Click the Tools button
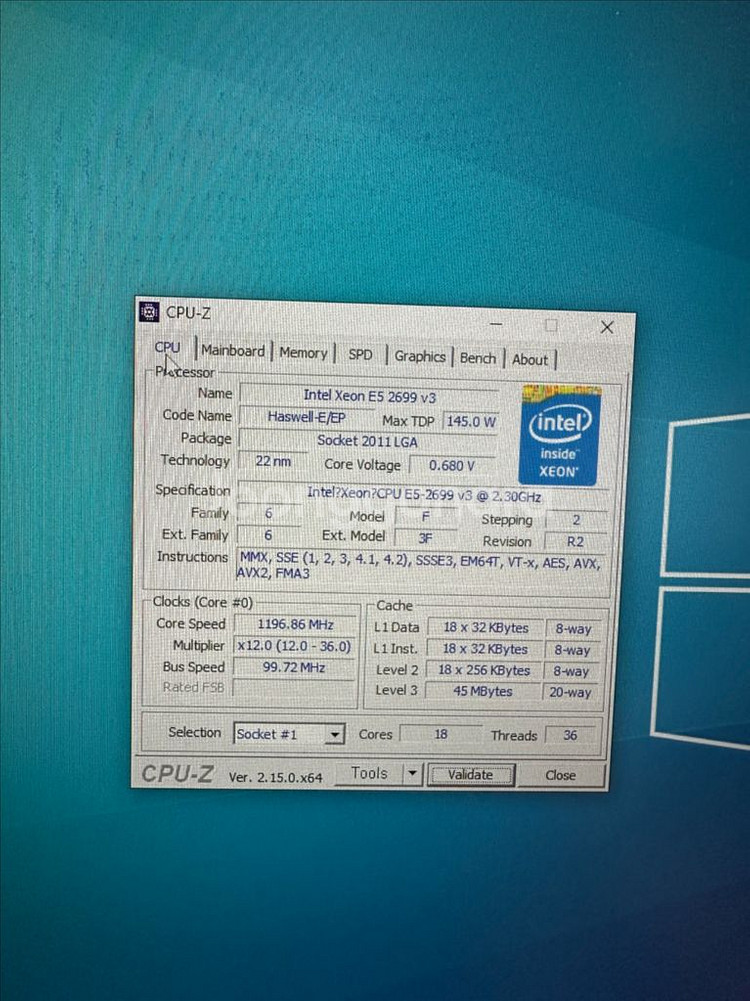 (368, 773)
